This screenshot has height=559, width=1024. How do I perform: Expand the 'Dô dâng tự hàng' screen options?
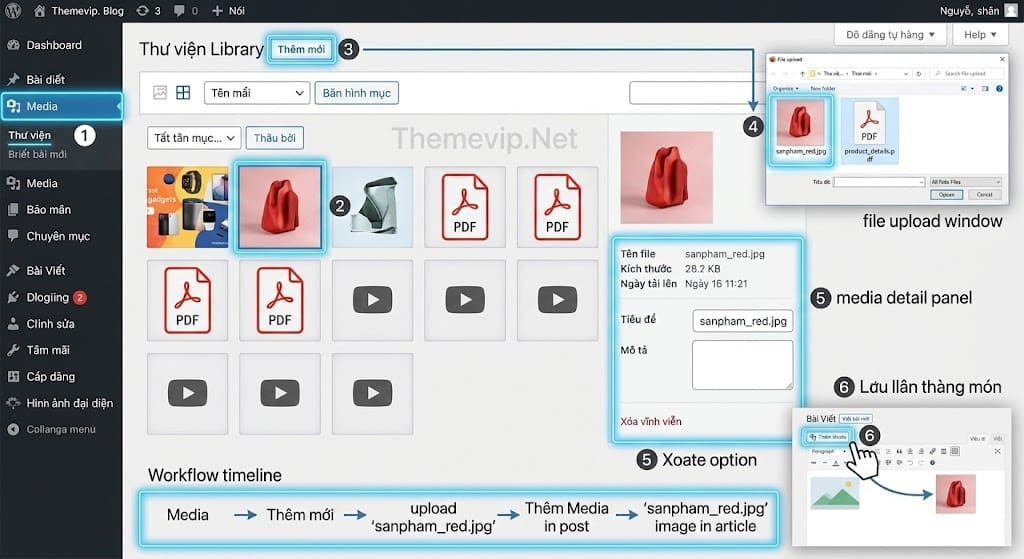[890, 35]
